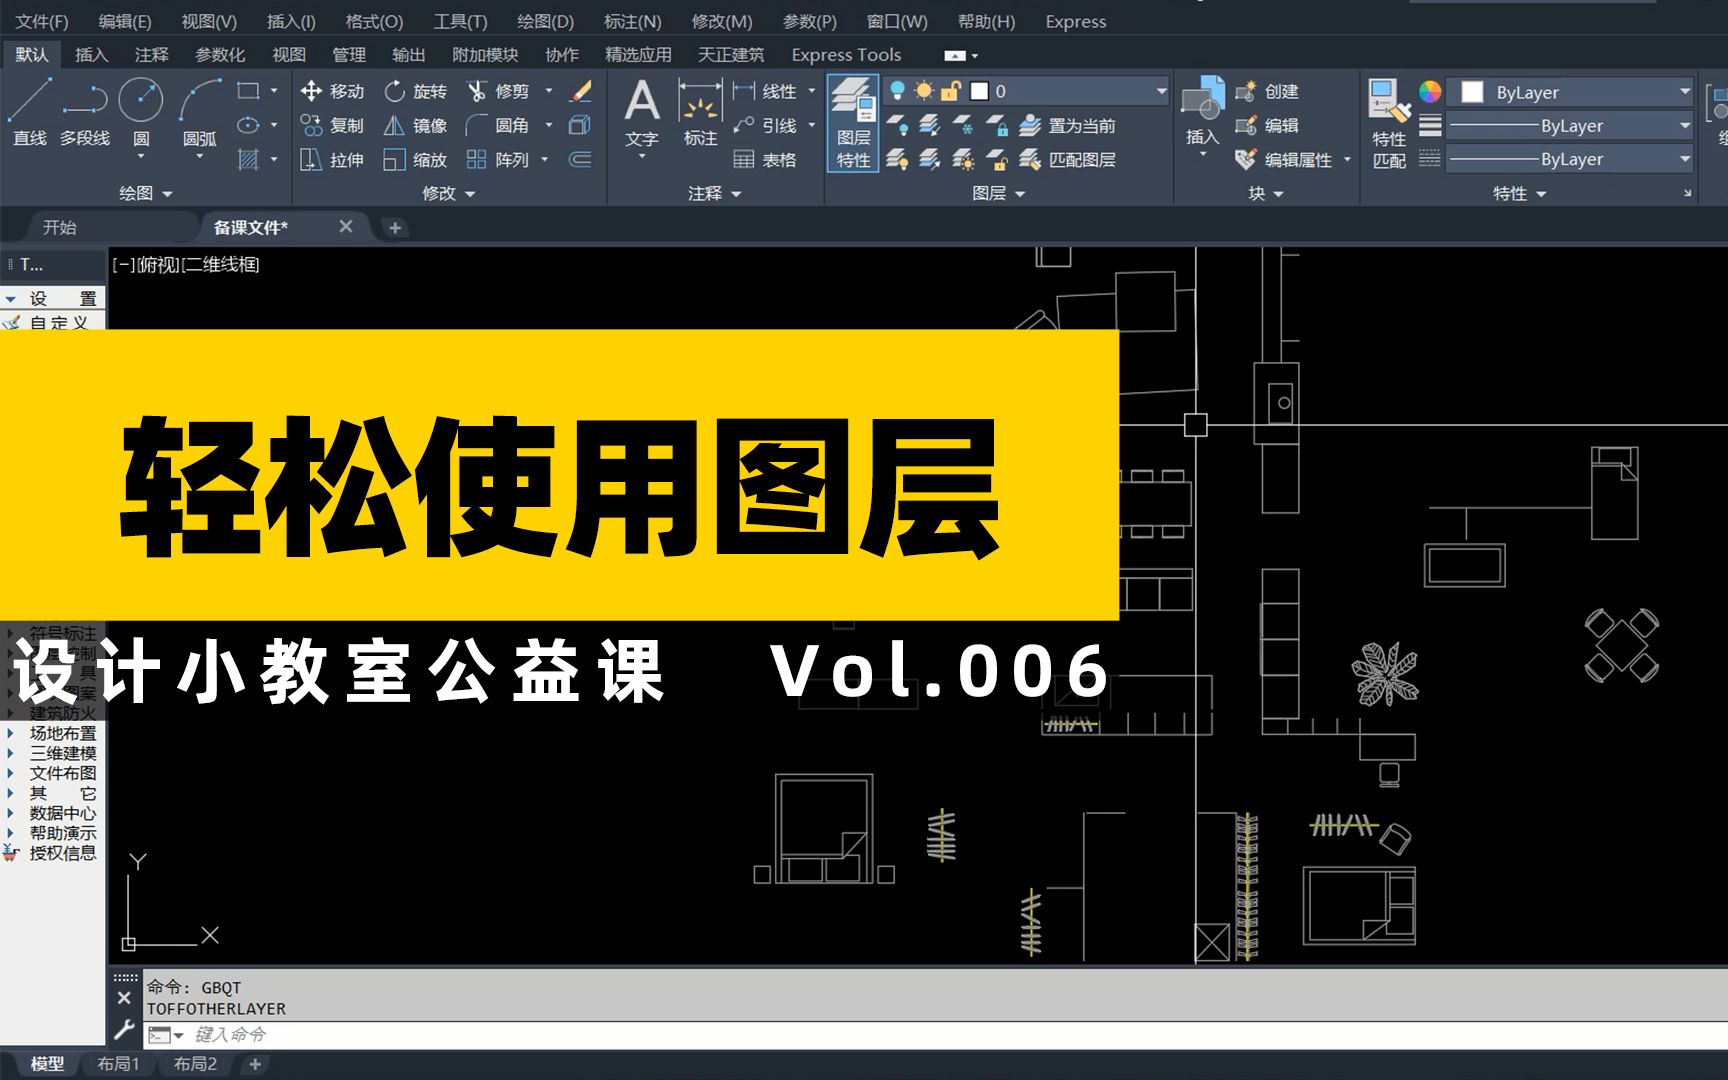This screenshot has height=1080, width=1728.
Task: Expand the 特性 panel flyout
Action: (x=1520, y=193)
